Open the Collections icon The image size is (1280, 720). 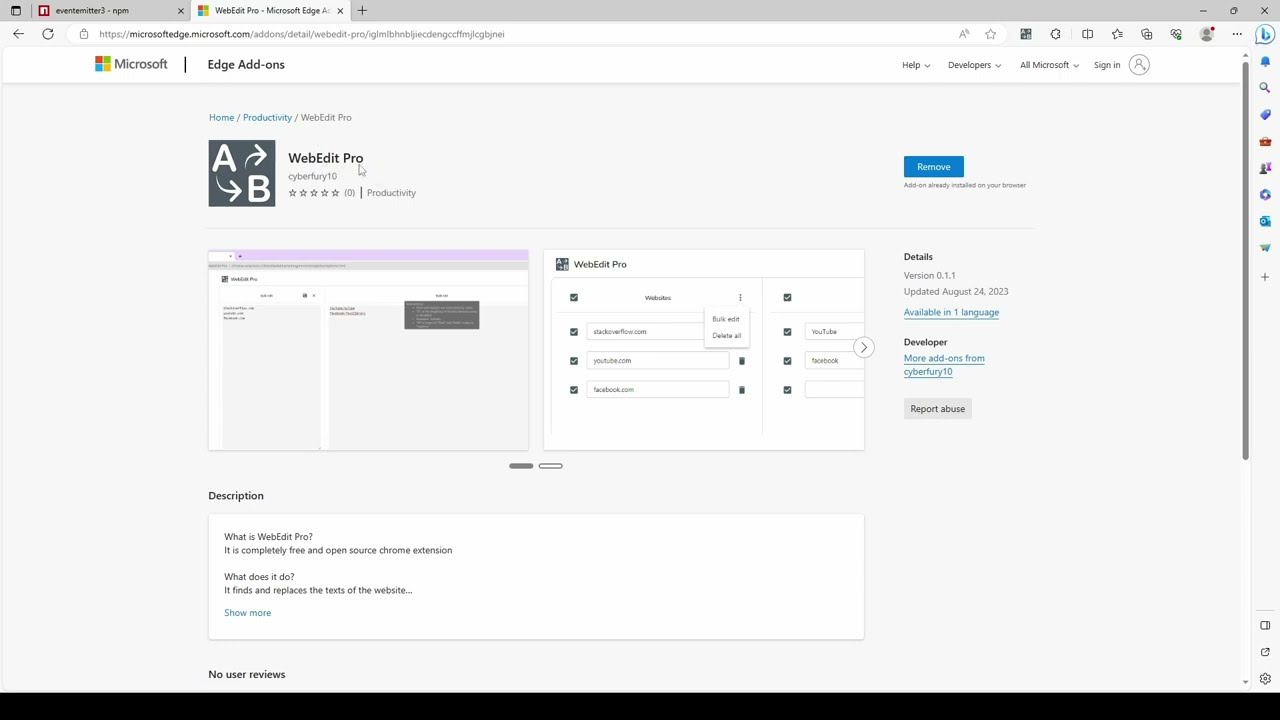point(1146,34)
